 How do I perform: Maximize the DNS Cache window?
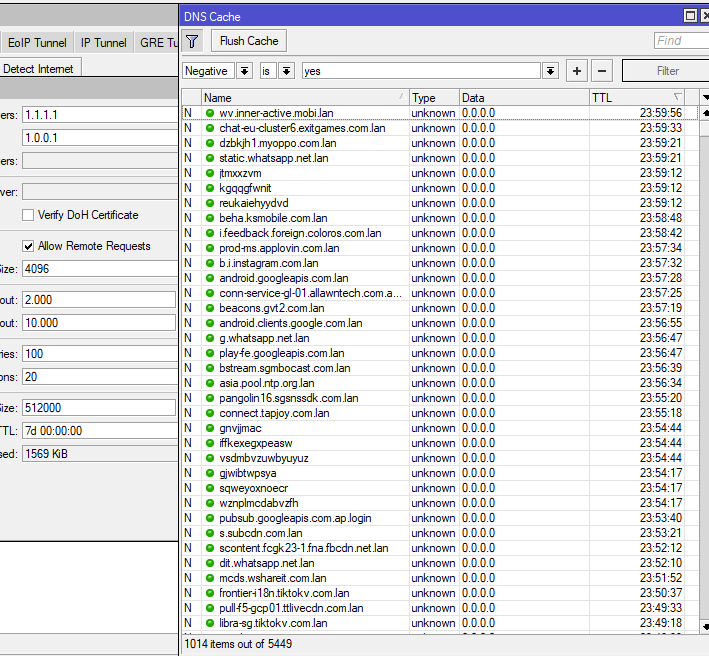point(690,16)
